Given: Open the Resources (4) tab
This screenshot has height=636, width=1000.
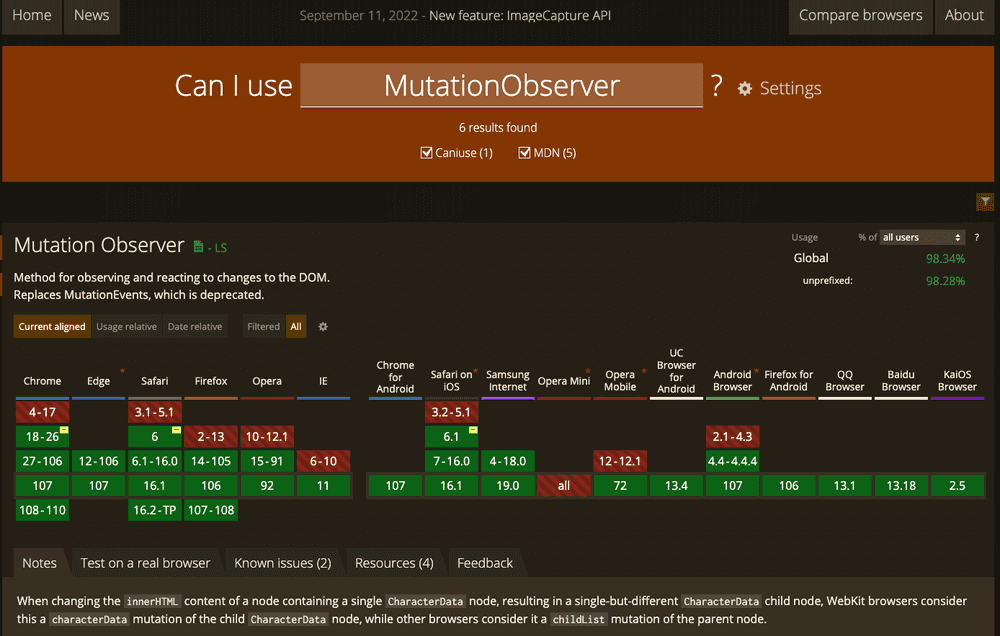Looking at the screenshot, I should [x=393, y=562].
